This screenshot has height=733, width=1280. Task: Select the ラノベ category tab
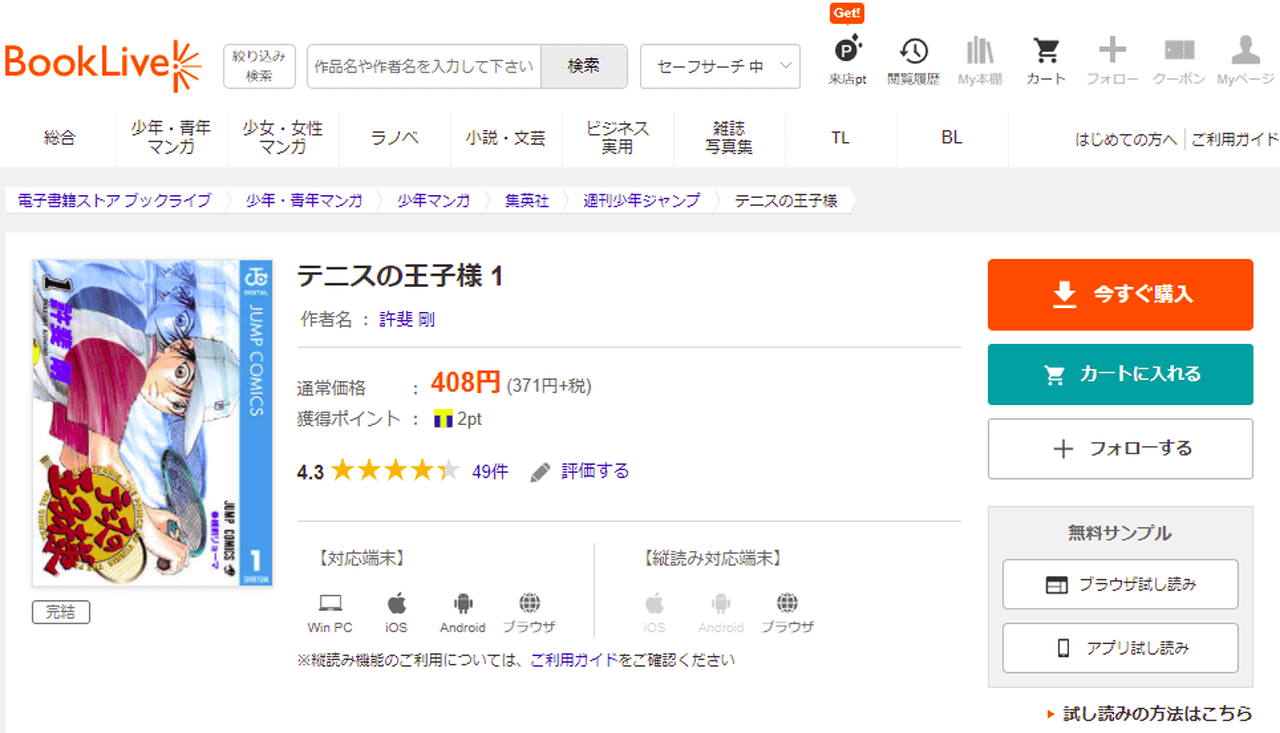pyautogui.click(x=395, y=138)
